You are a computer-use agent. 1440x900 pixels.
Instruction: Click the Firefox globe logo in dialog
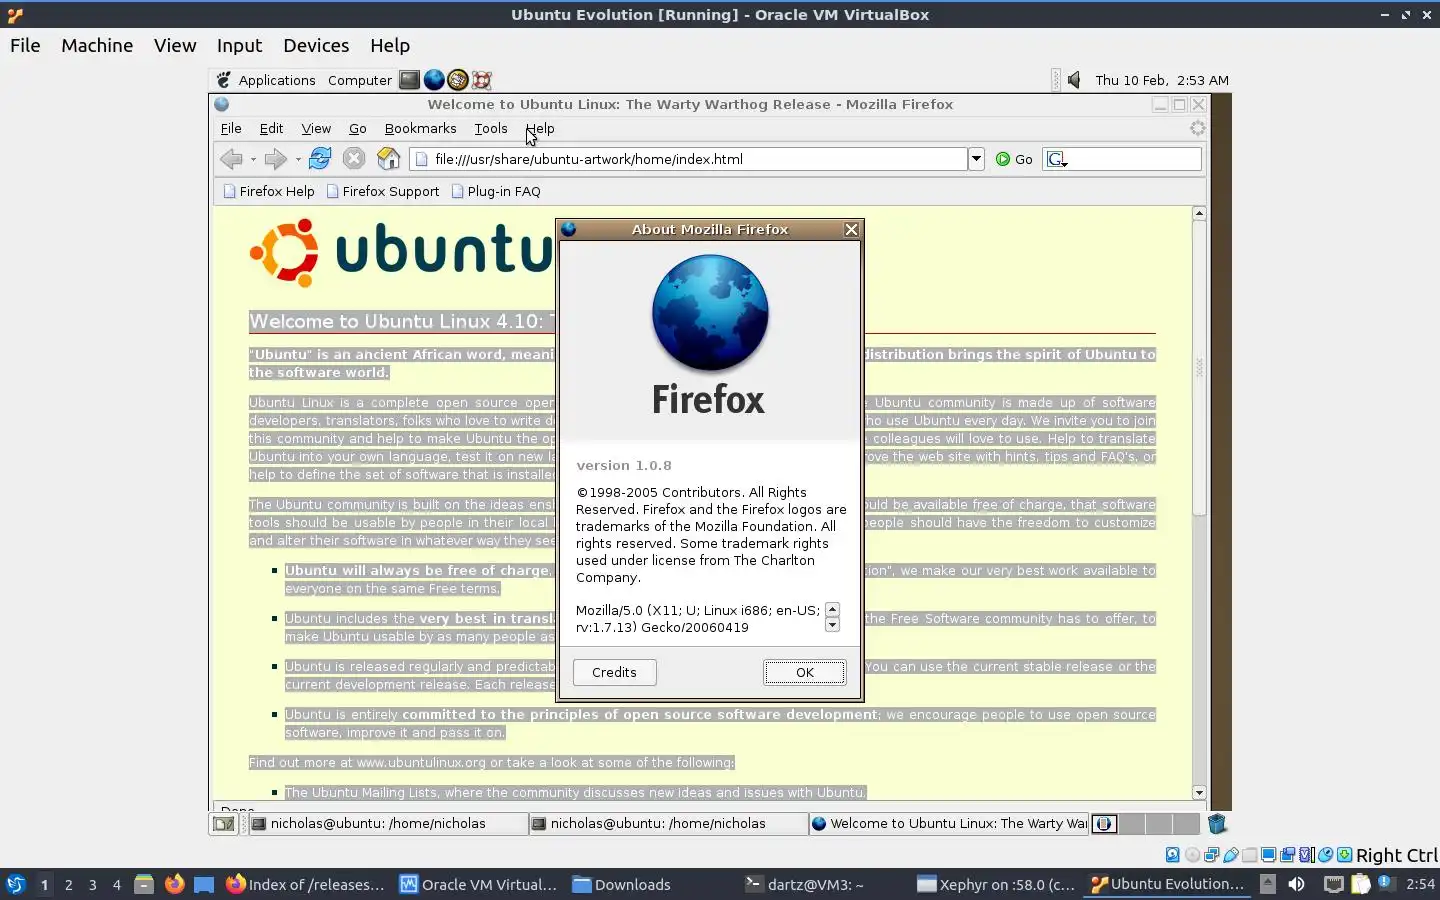pyautogui.click(x=710, y=313)
